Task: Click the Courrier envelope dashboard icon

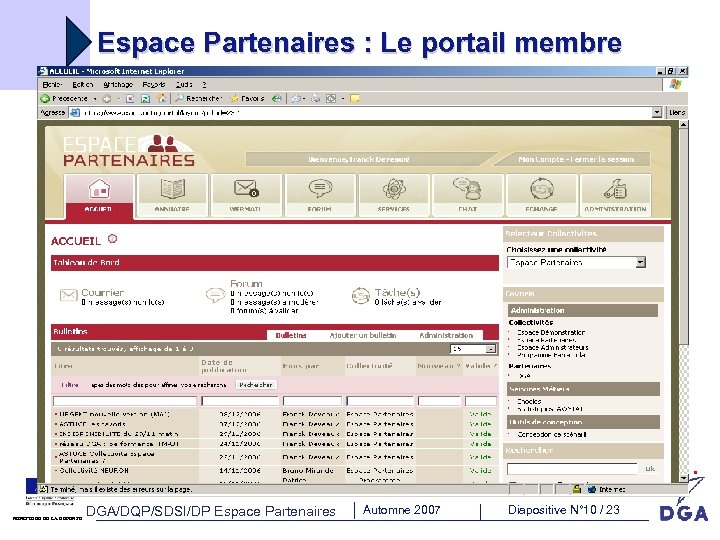Action: click(68, 295)
